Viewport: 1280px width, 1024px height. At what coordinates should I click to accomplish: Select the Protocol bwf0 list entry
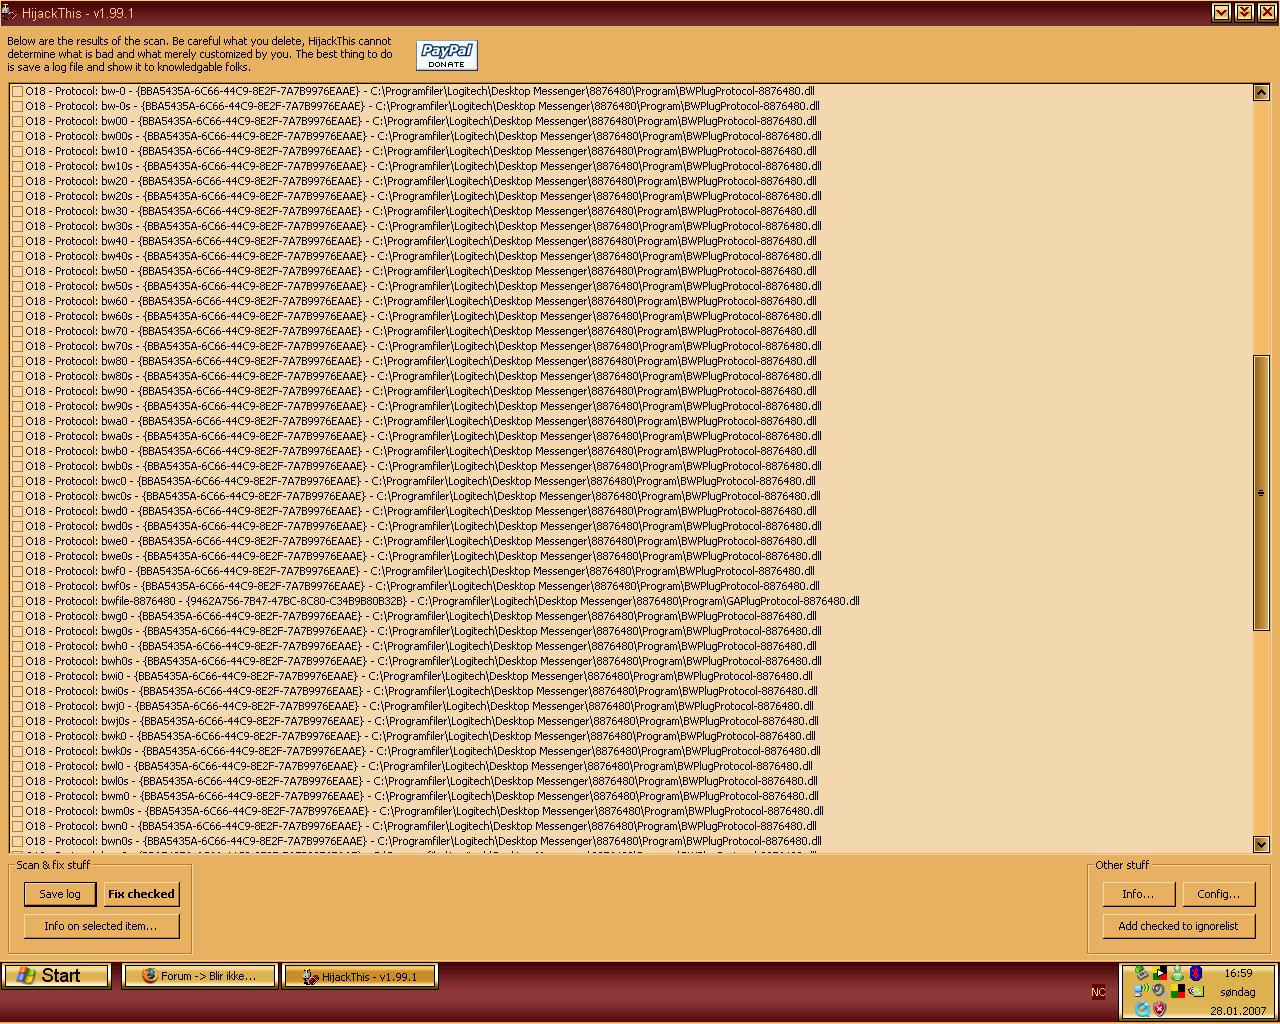(x=419, y=571)
